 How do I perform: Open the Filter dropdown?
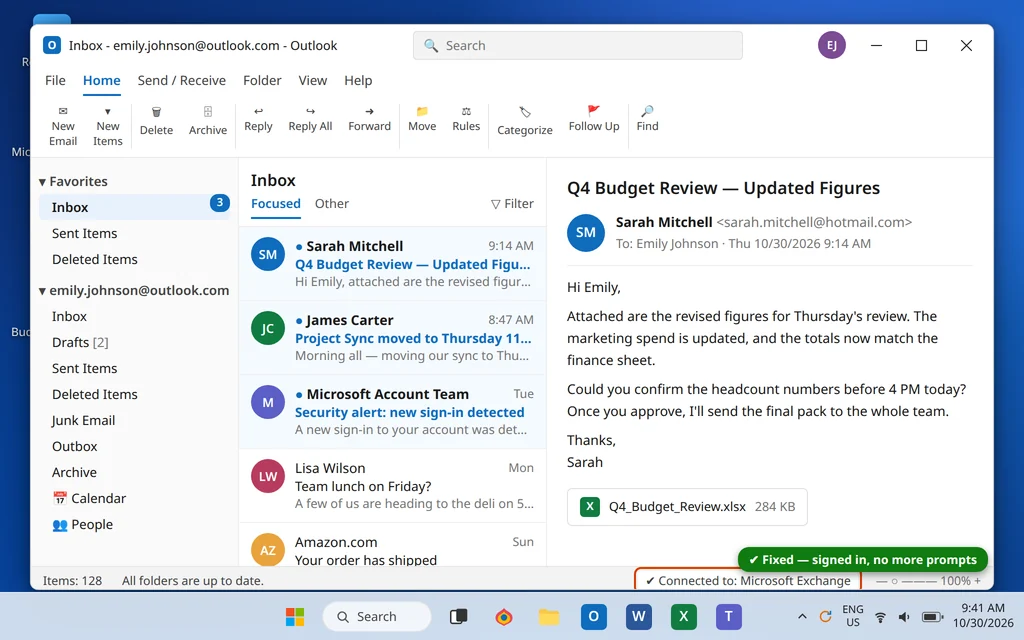512,204
